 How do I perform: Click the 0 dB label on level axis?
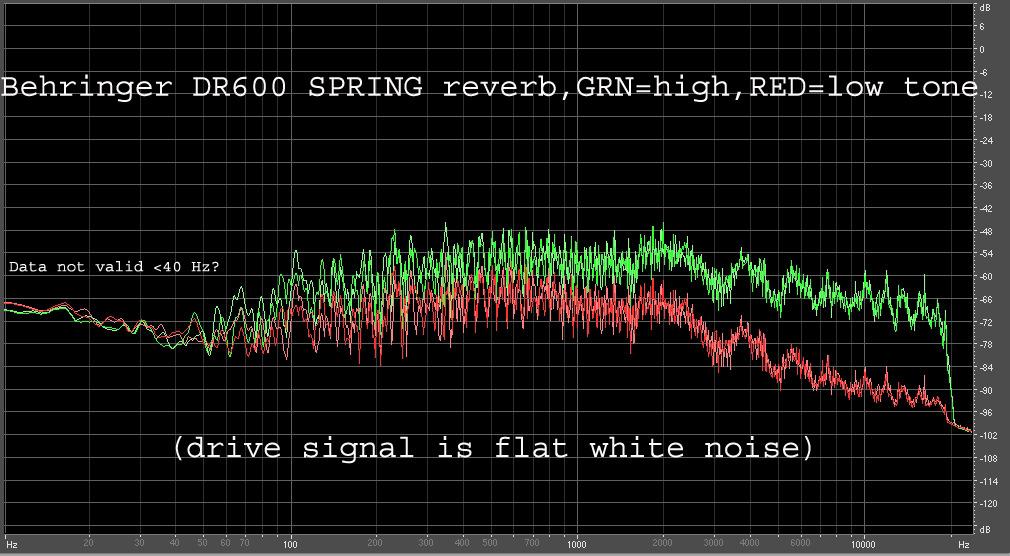[982, 50]
